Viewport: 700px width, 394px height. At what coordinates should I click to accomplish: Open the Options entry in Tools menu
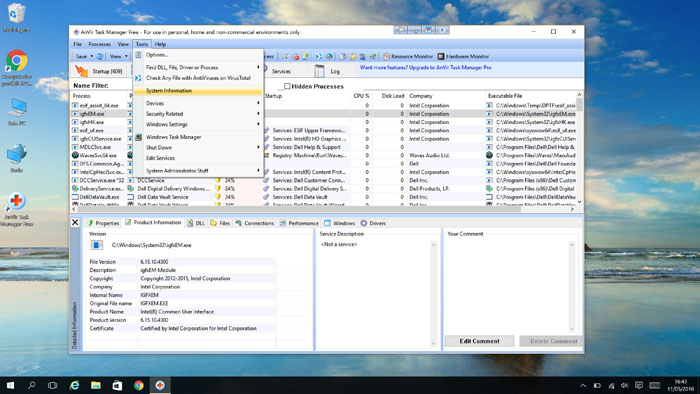198,55
